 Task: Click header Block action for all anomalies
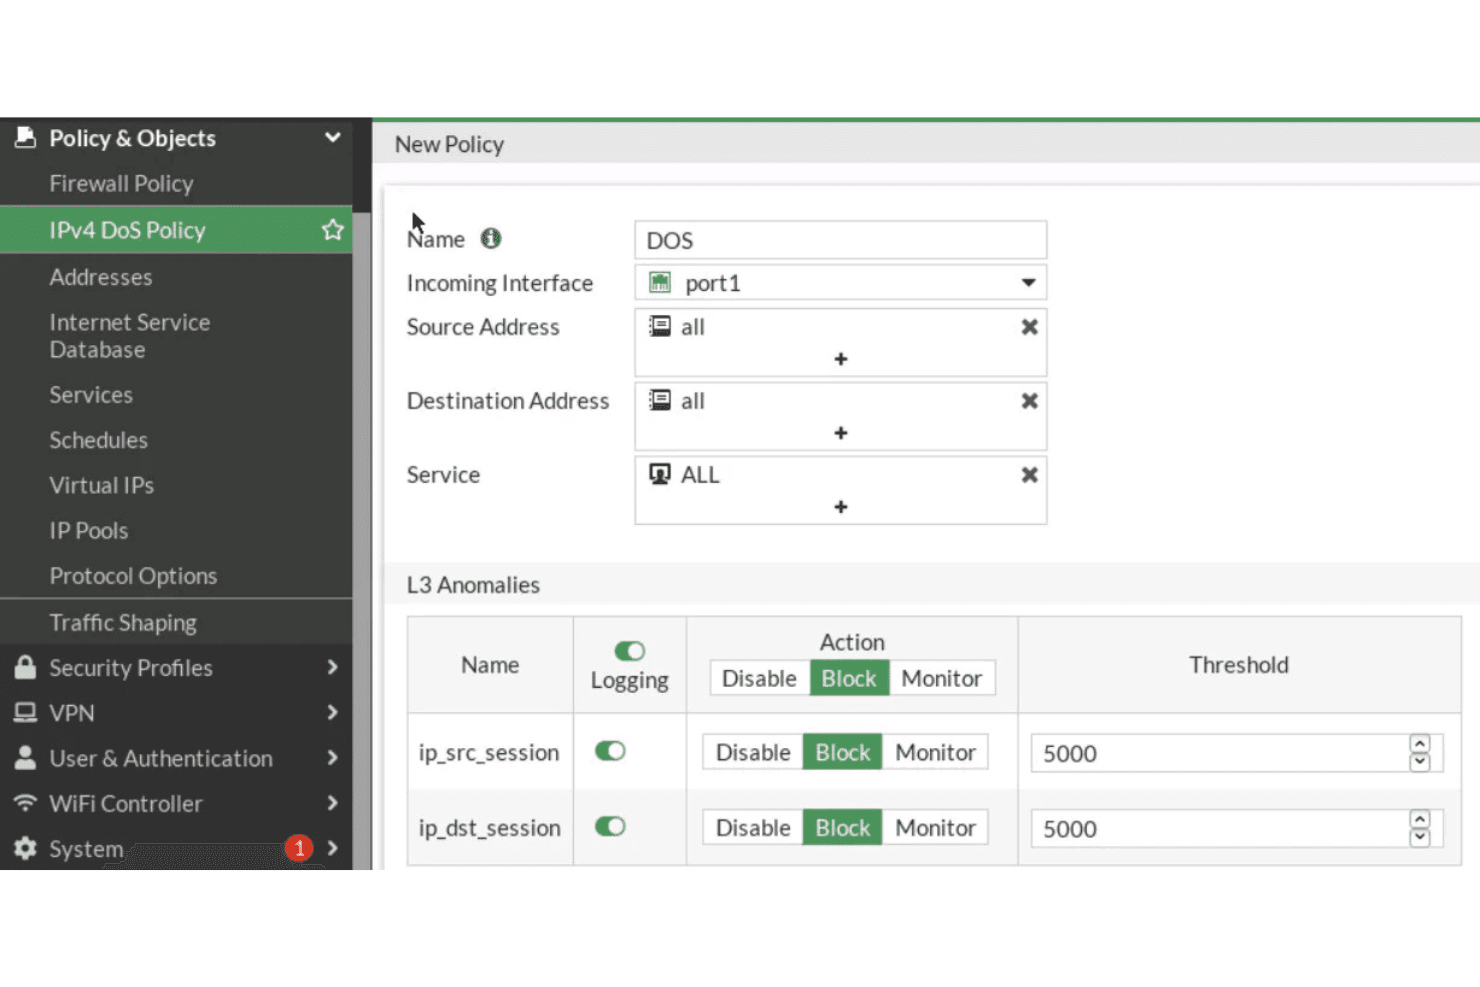tap(849, 678)
